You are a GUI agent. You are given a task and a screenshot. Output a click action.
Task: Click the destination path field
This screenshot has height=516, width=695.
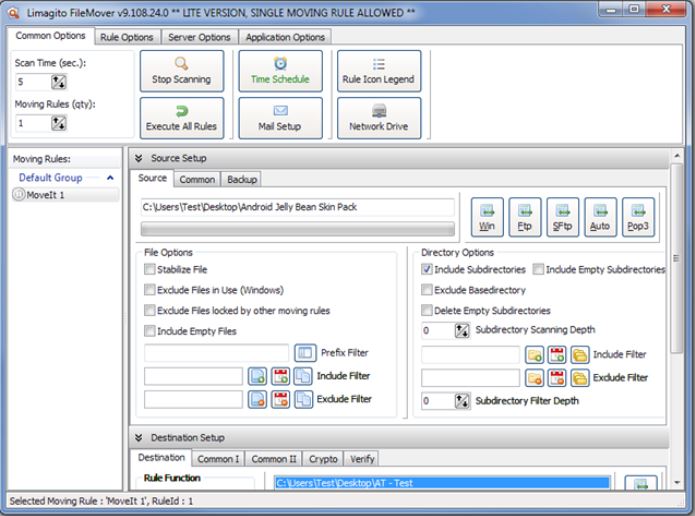coord(442,483)
